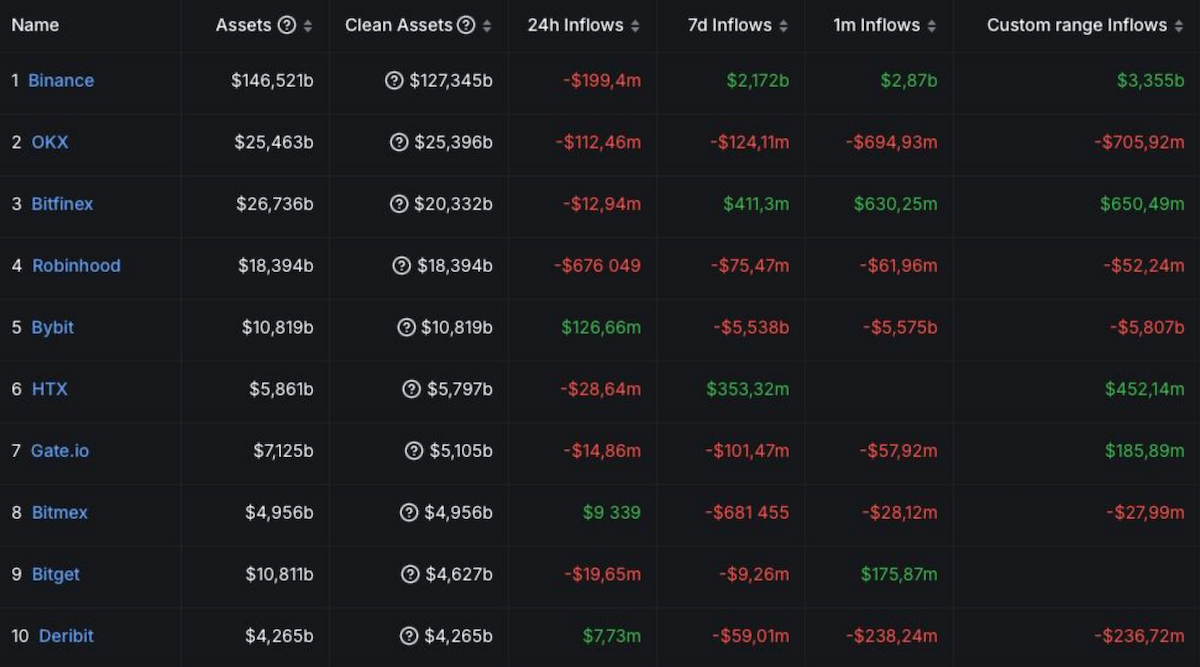
Task: Click Bitget's Assets value $10,811b
Action: point(279,574)
